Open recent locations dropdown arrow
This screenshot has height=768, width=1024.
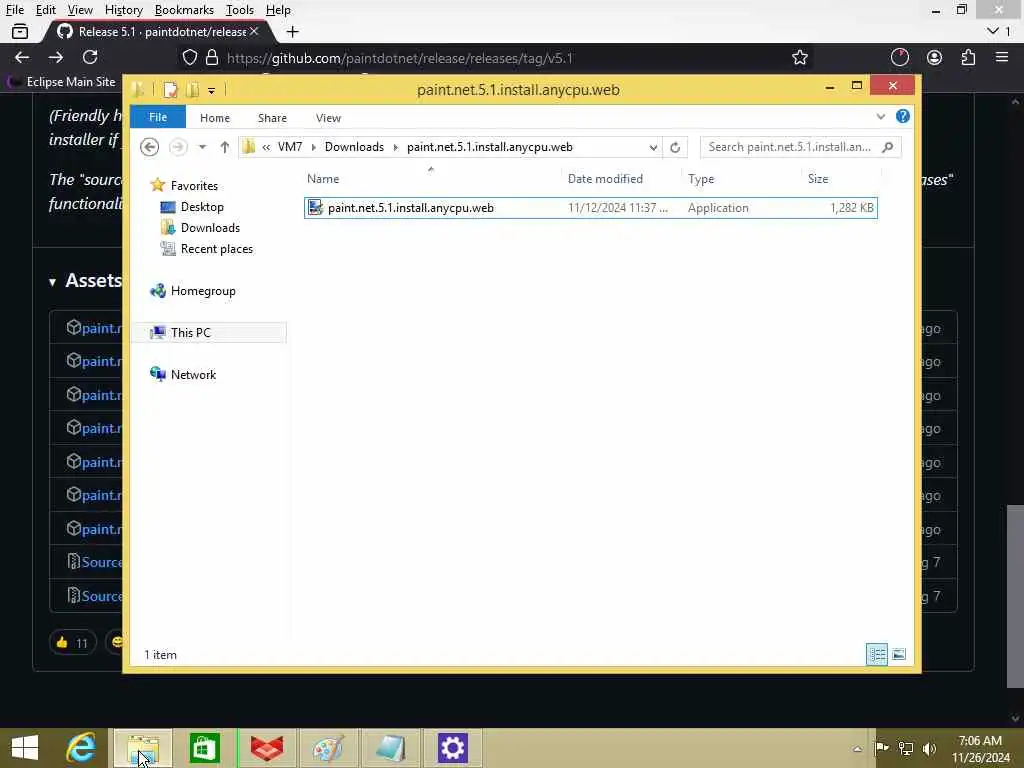(202, 147)
